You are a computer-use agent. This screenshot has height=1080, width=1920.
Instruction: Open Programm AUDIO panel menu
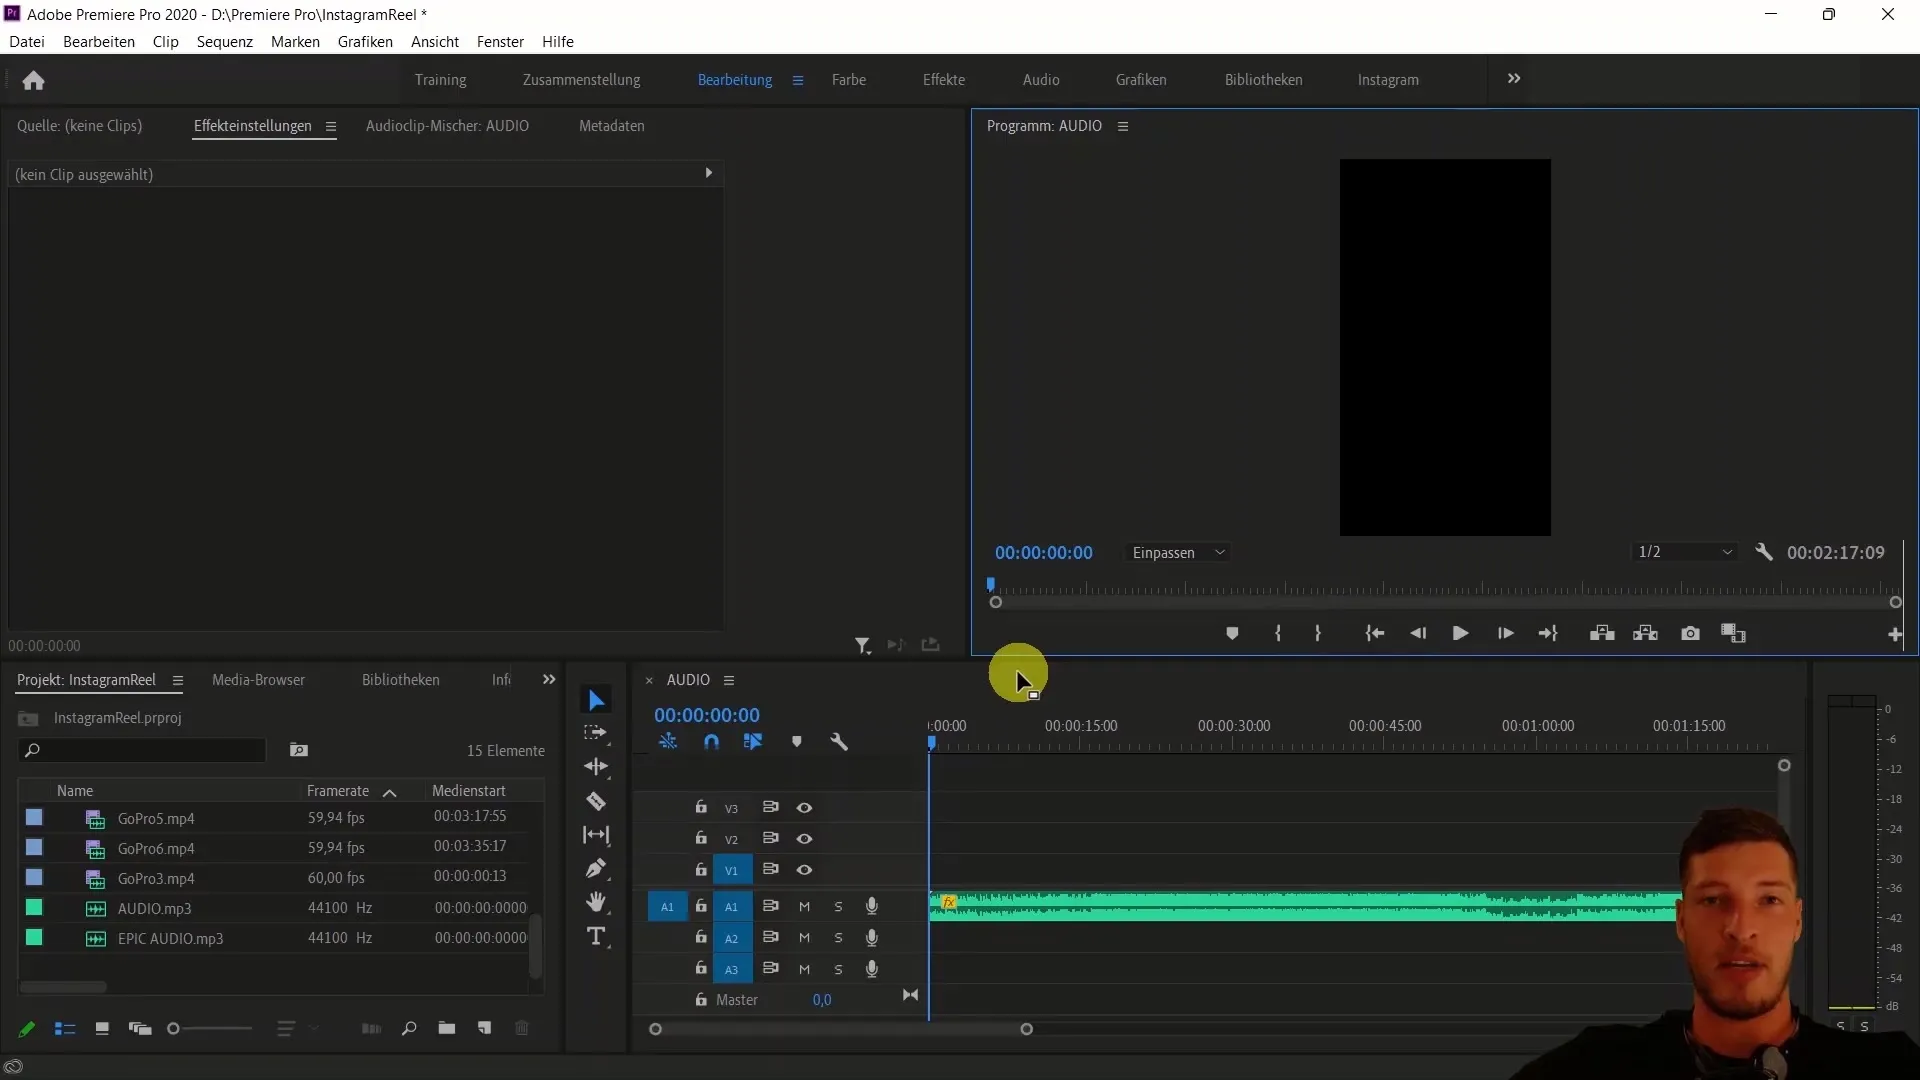pyautogui.click(x=1123, y=127)
